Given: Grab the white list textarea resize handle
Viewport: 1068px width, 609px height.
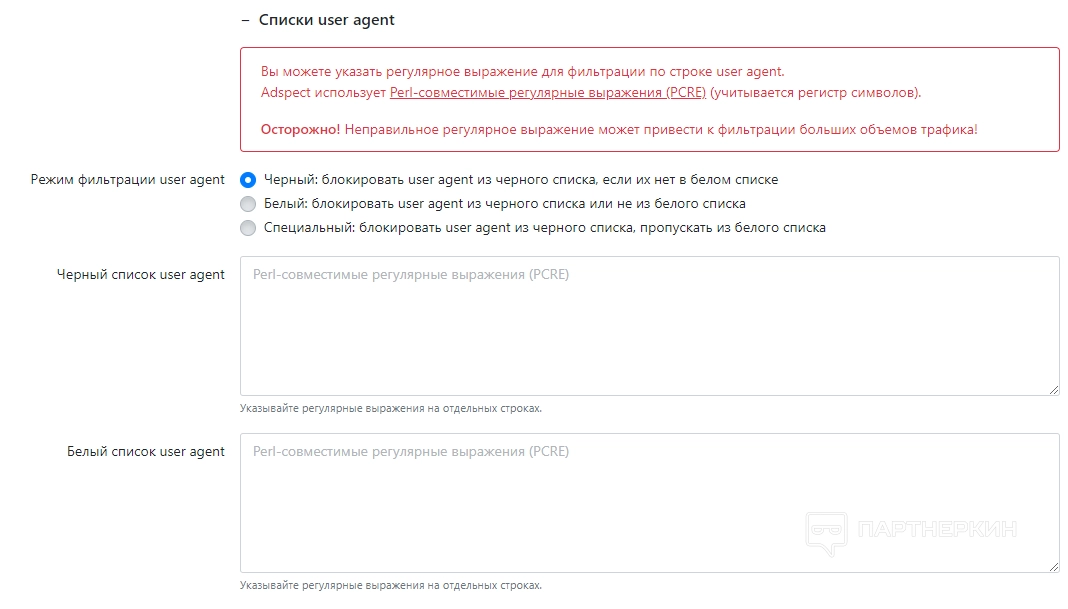Looking at the screenshot, I should coord(1054,567).
